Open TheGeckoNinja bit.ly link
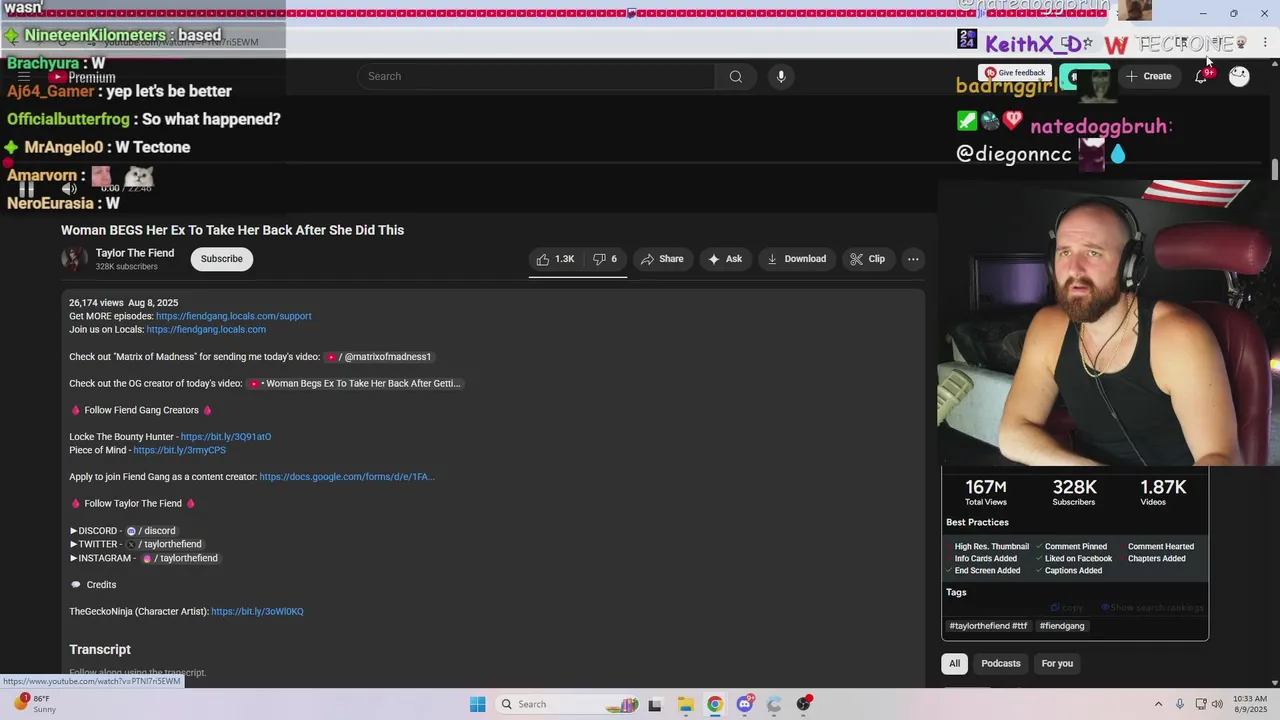This screenshot has width=1280, height=720. (257, 611)
